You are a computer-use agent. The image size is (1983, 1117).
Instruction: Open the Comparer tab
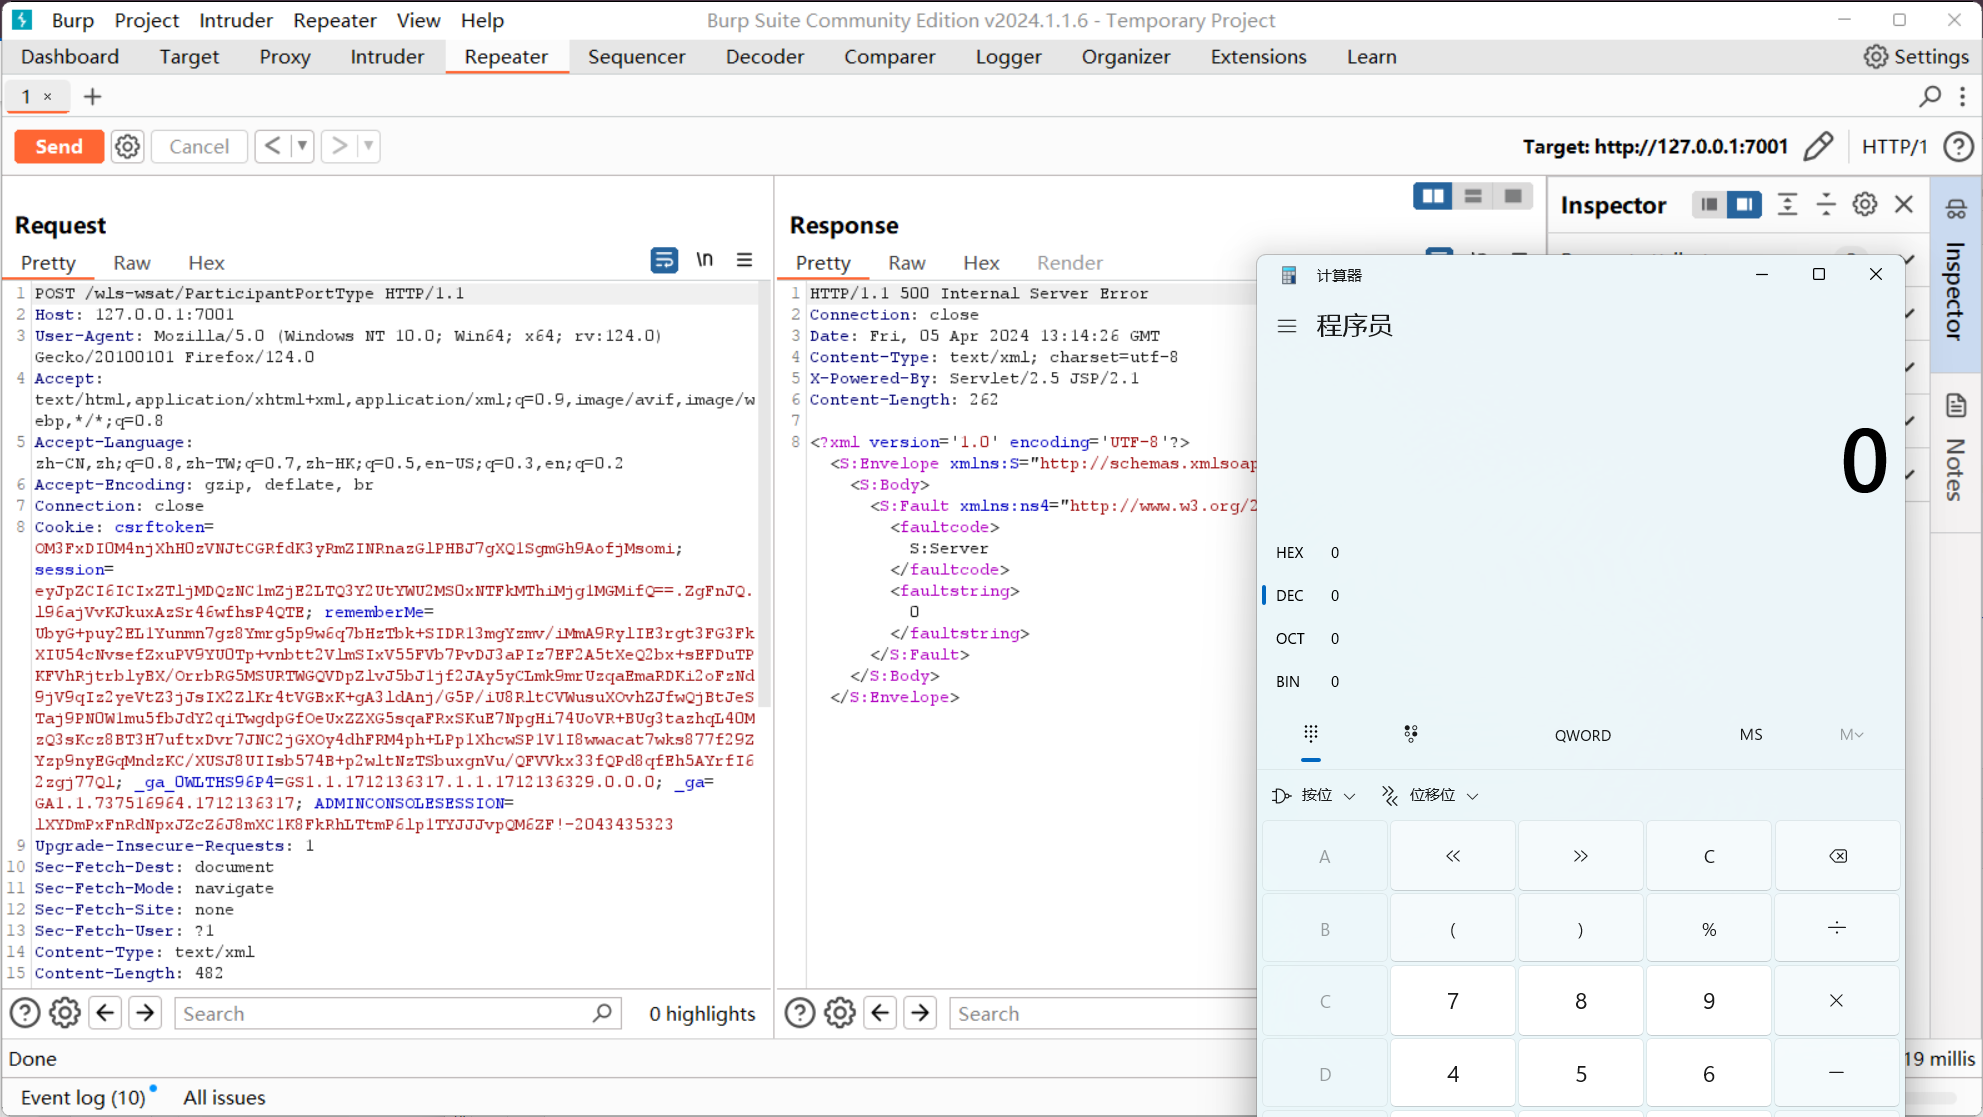[889, 56]
